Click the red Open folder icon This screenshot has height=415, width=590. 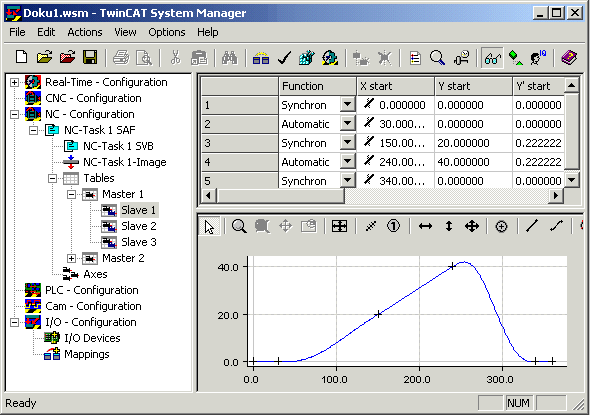(x=67, y=58)
